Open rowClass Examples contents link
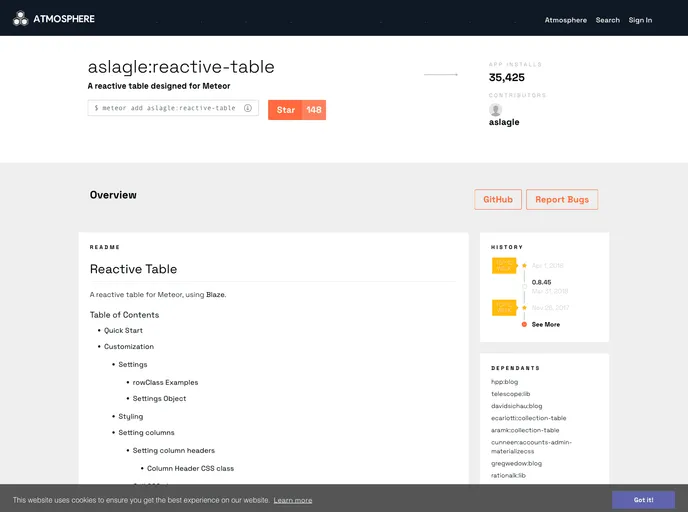The width and height of the screenshot is (688, 512). pyautogui.click(x=165, y=383)
